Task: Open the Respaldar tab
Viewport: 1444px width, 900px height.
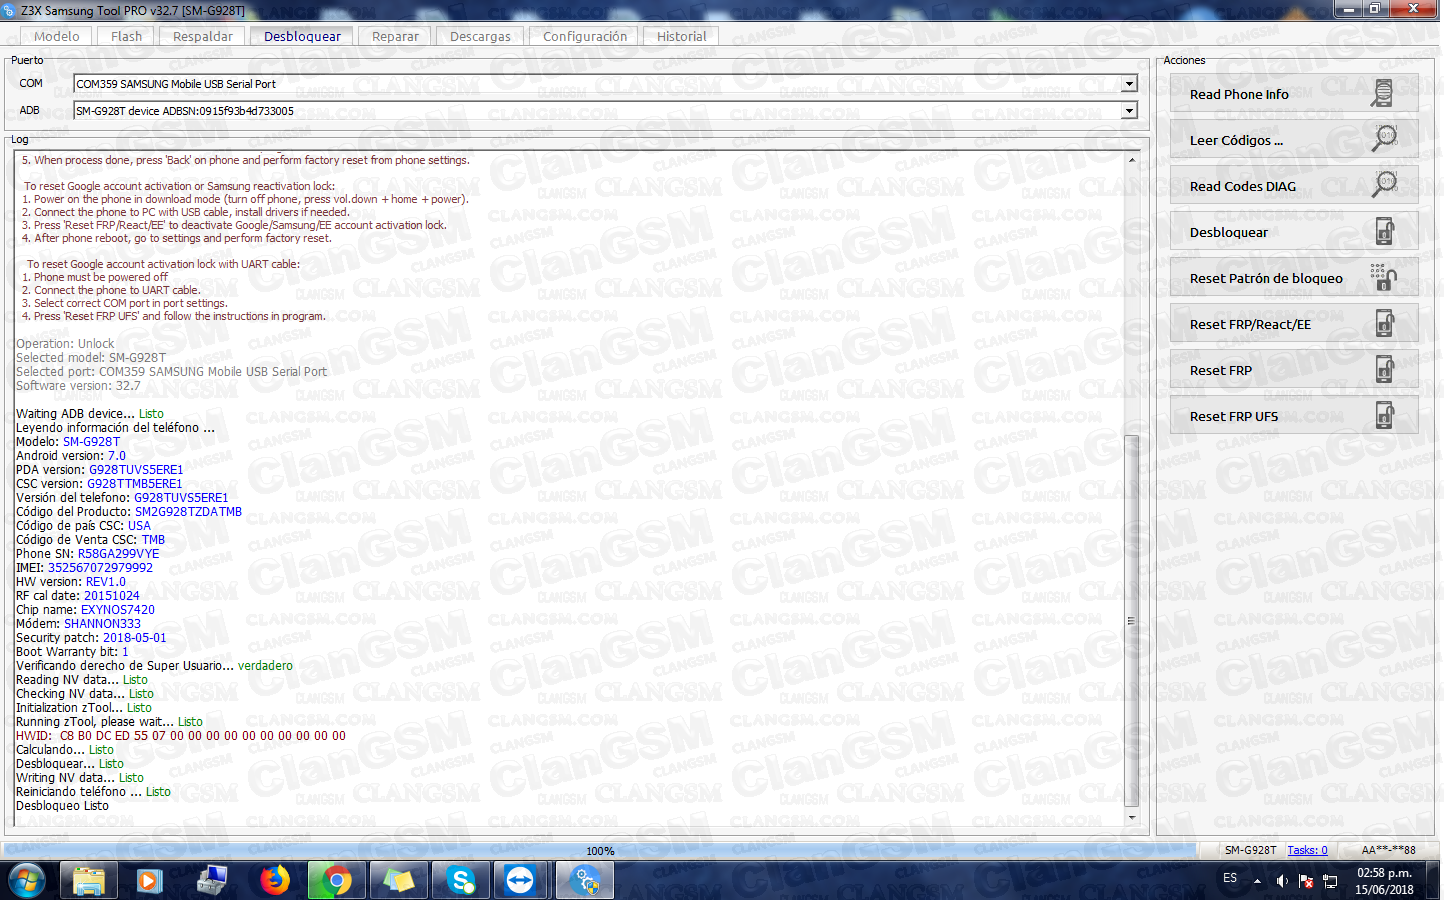Action: pyautogui.click(x=203, y=36)
